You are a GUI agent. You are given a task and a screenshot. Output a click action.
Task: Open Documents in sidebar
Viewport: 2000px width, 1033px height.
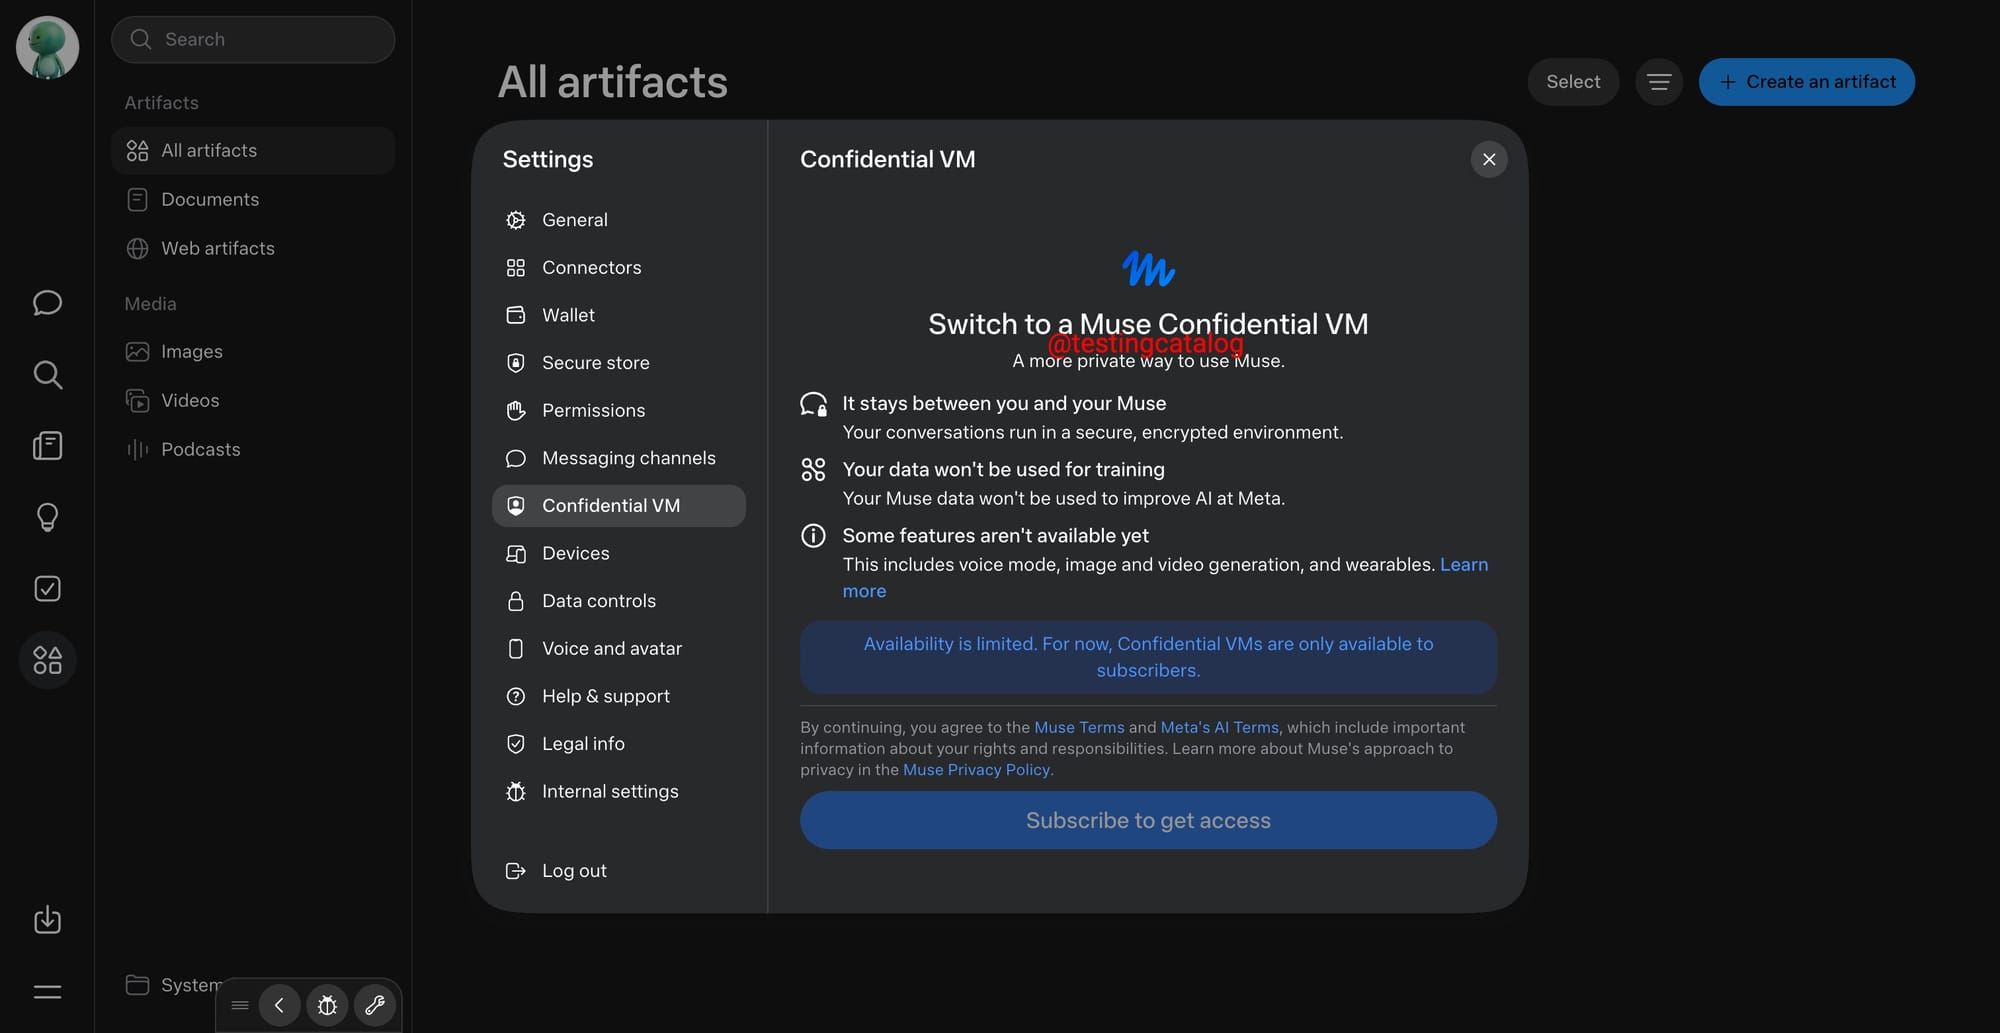[x=253, y=200]
